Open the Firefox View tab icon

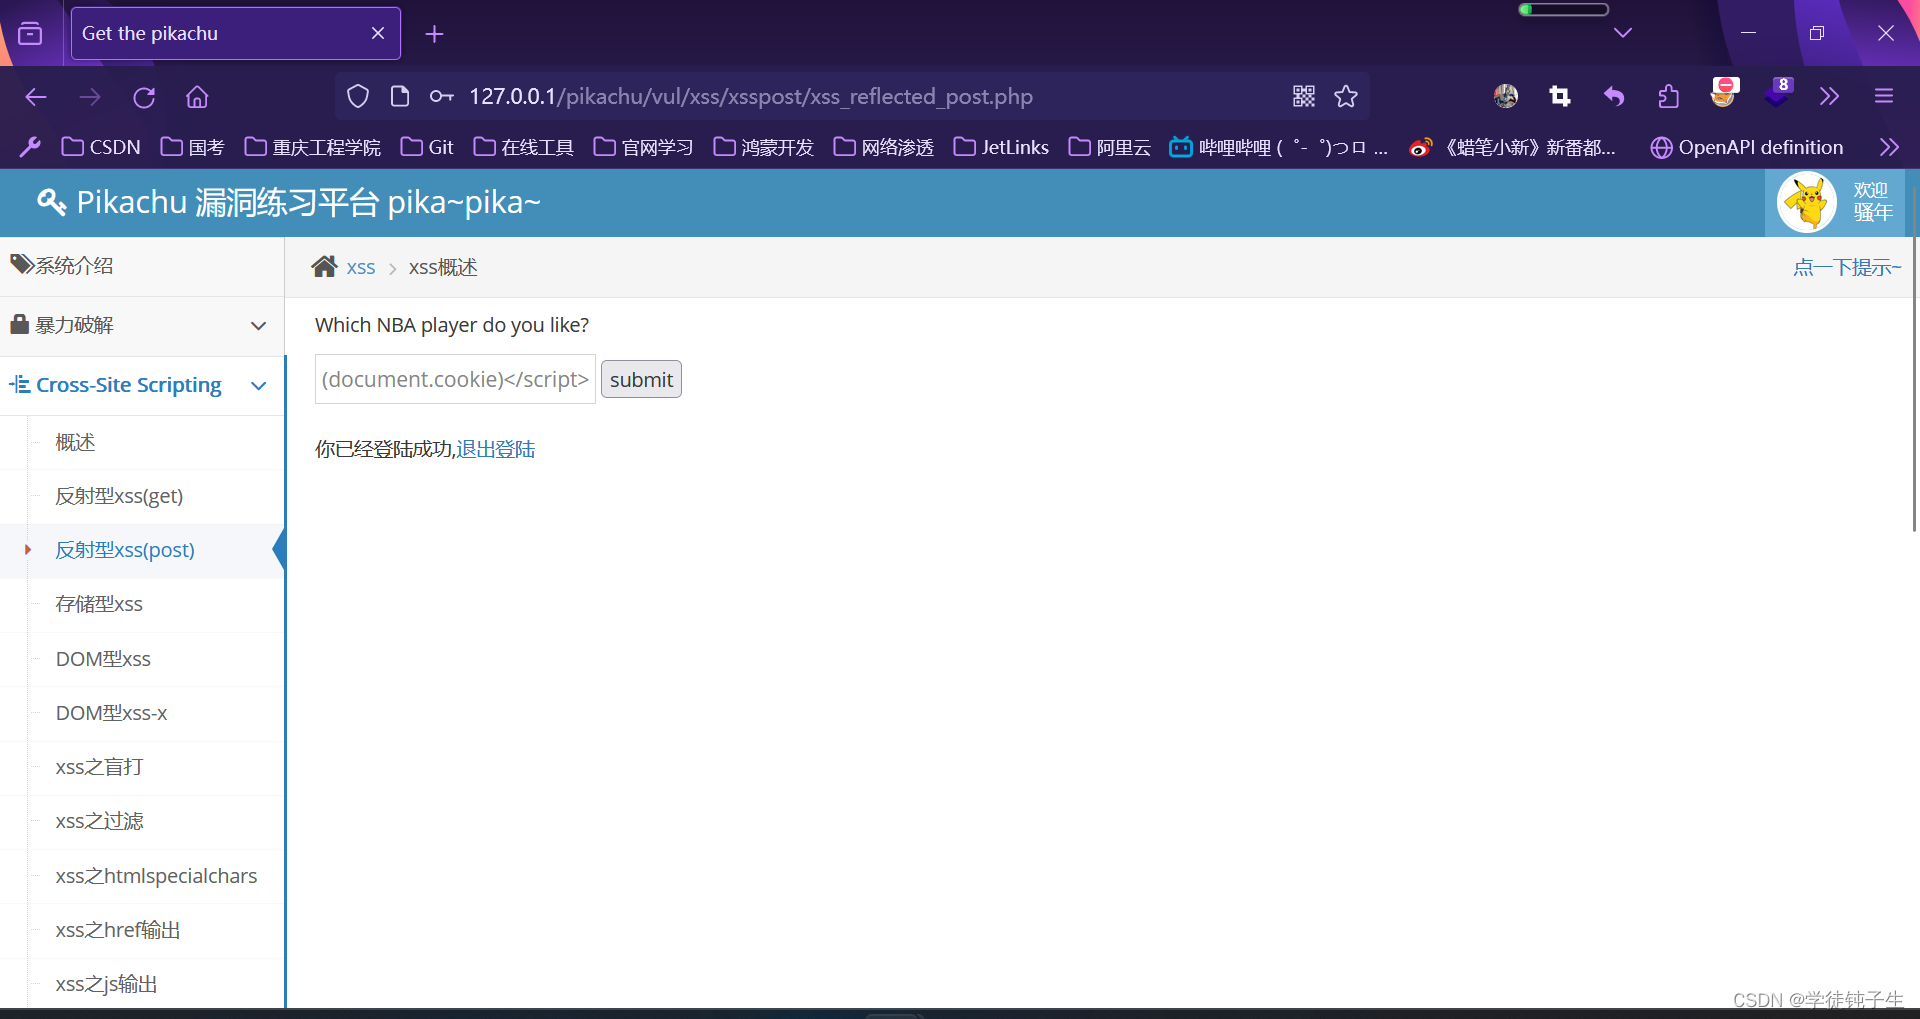(31, 34)
